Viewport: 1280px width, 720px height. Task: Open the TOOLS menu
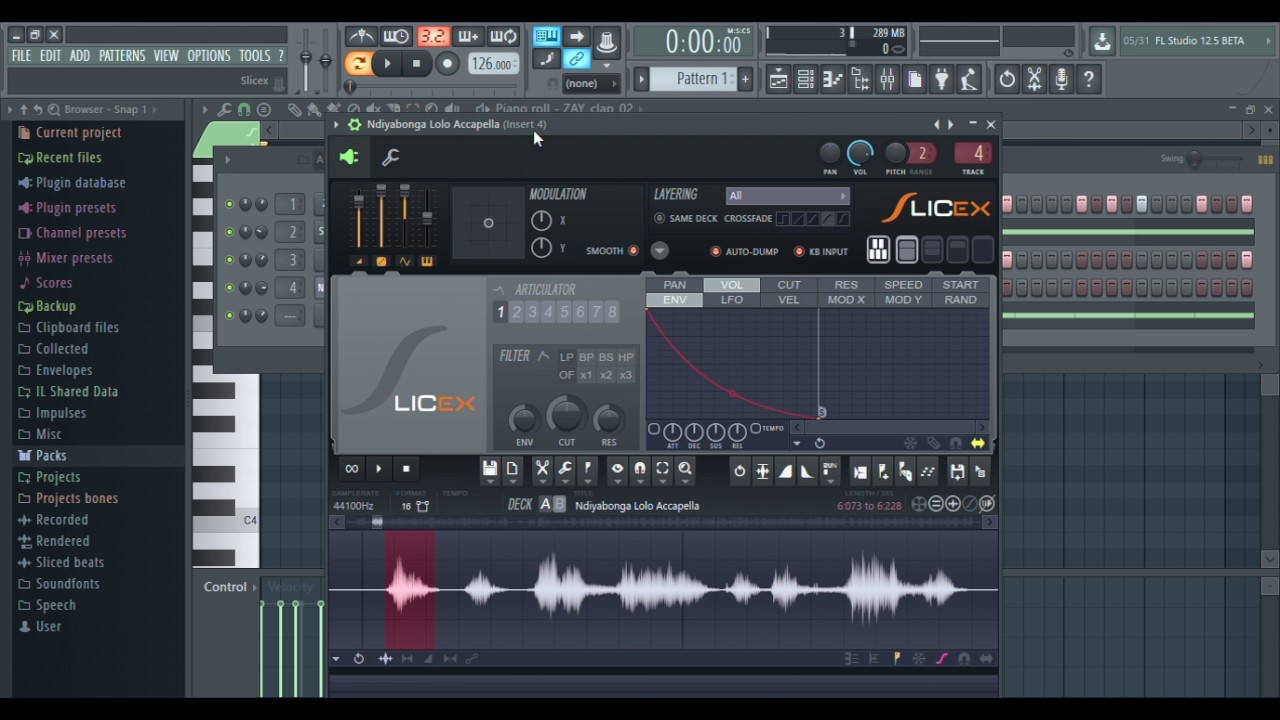[254, 55]
